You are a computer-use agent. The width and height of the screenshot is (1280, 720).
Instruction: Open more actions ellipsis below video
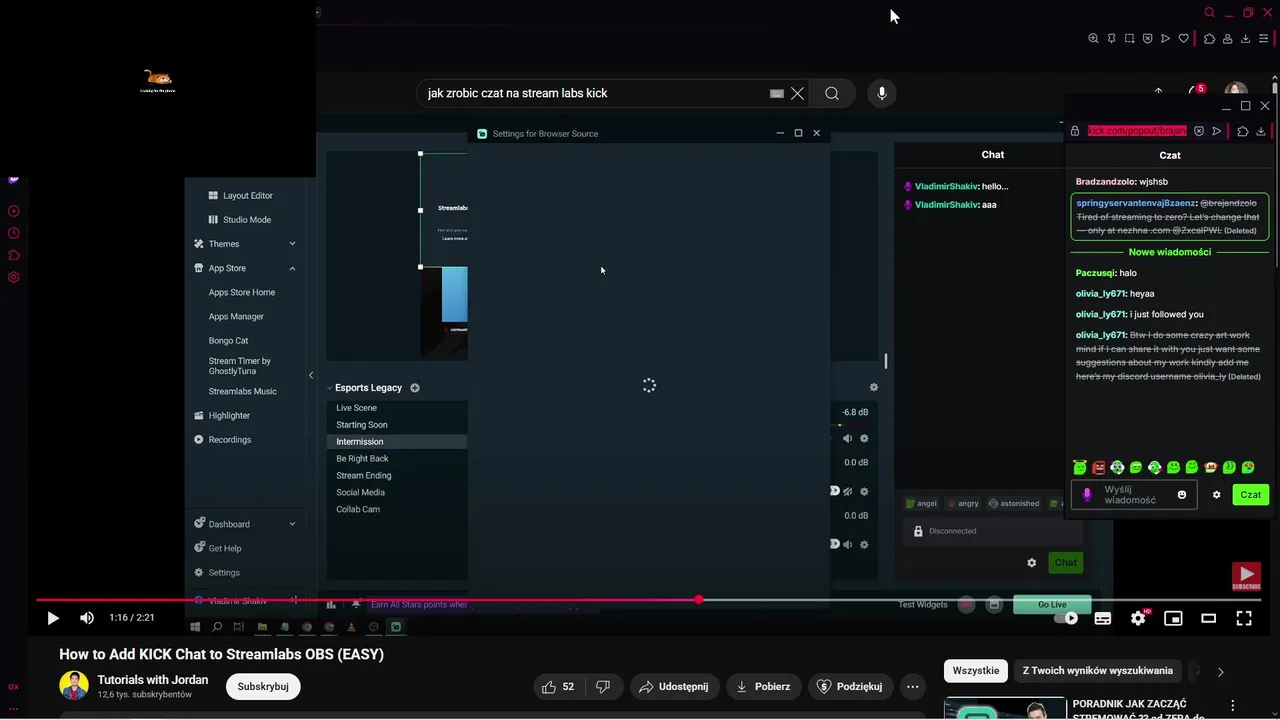point(913,687)
